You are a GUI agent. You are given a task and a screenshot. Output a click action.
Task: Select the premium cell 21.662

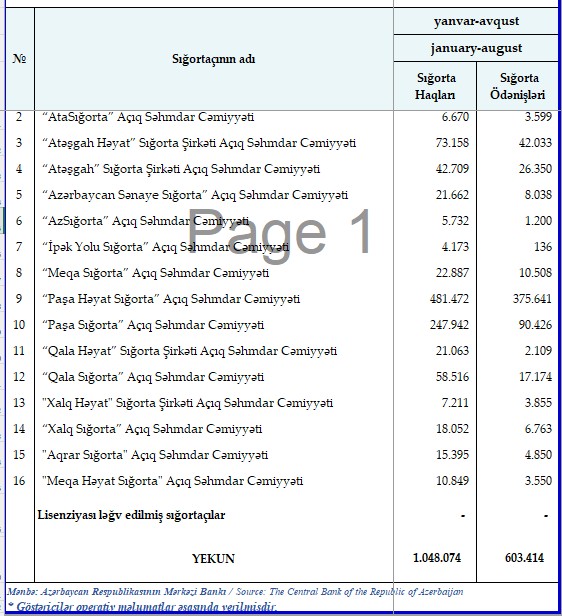[452, 194]
